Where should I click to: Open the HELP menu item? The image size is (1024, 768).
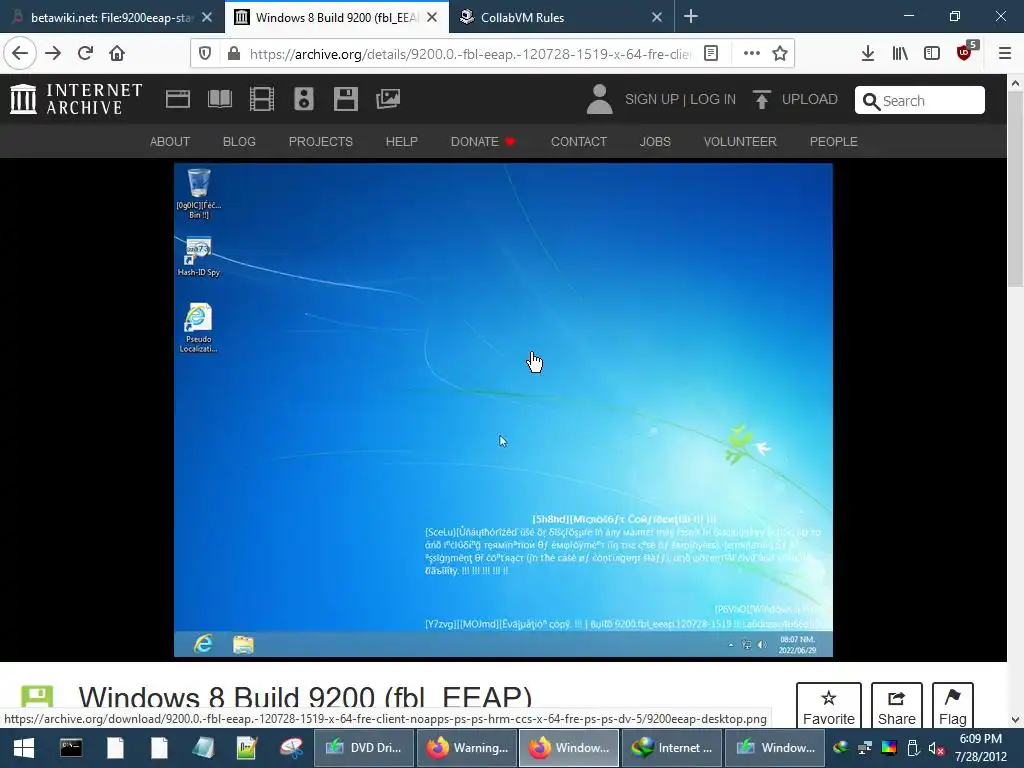pos(402,142)
